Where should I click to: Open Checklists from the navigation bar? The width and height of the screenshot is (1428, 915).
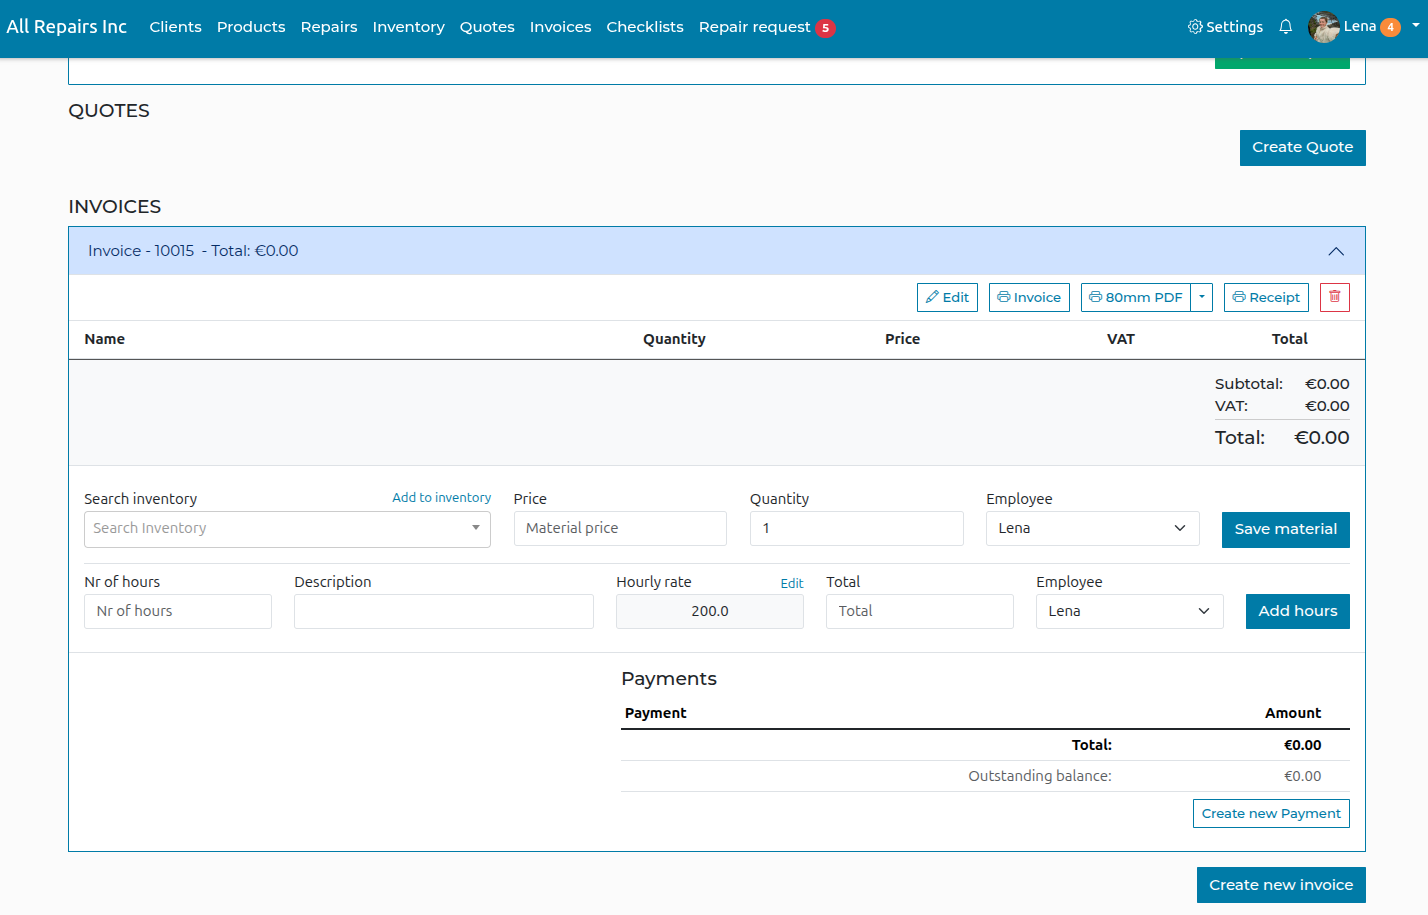(645, 27)
